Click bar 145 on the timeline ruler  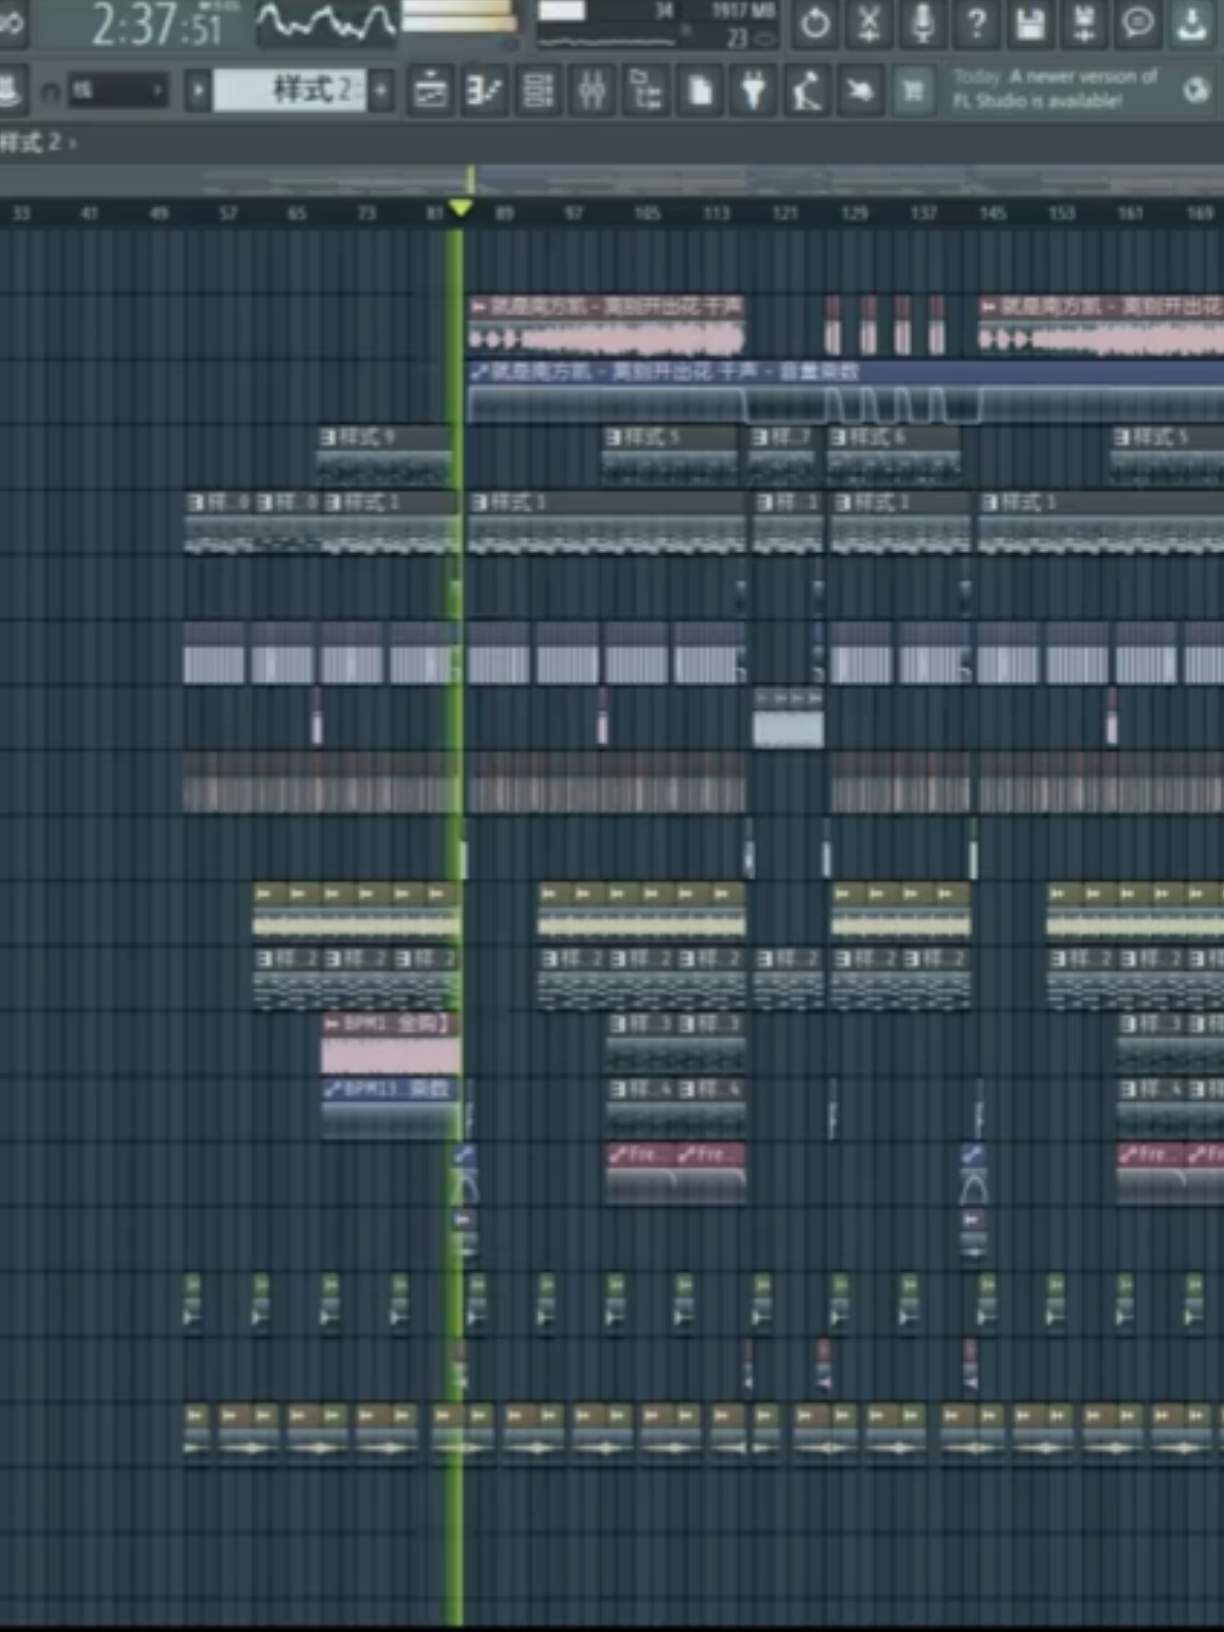point(992,213)
